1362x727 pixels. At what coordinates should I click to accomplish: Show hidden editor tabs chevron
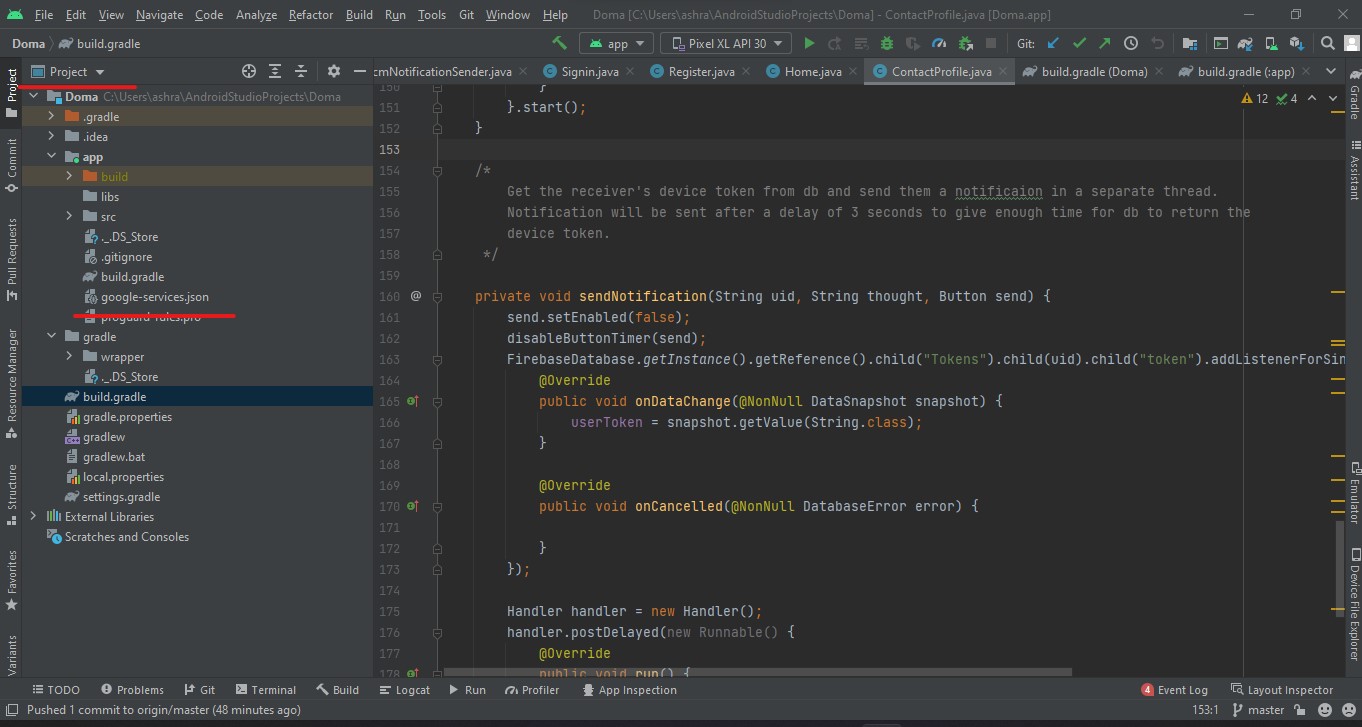[1331, 71]
